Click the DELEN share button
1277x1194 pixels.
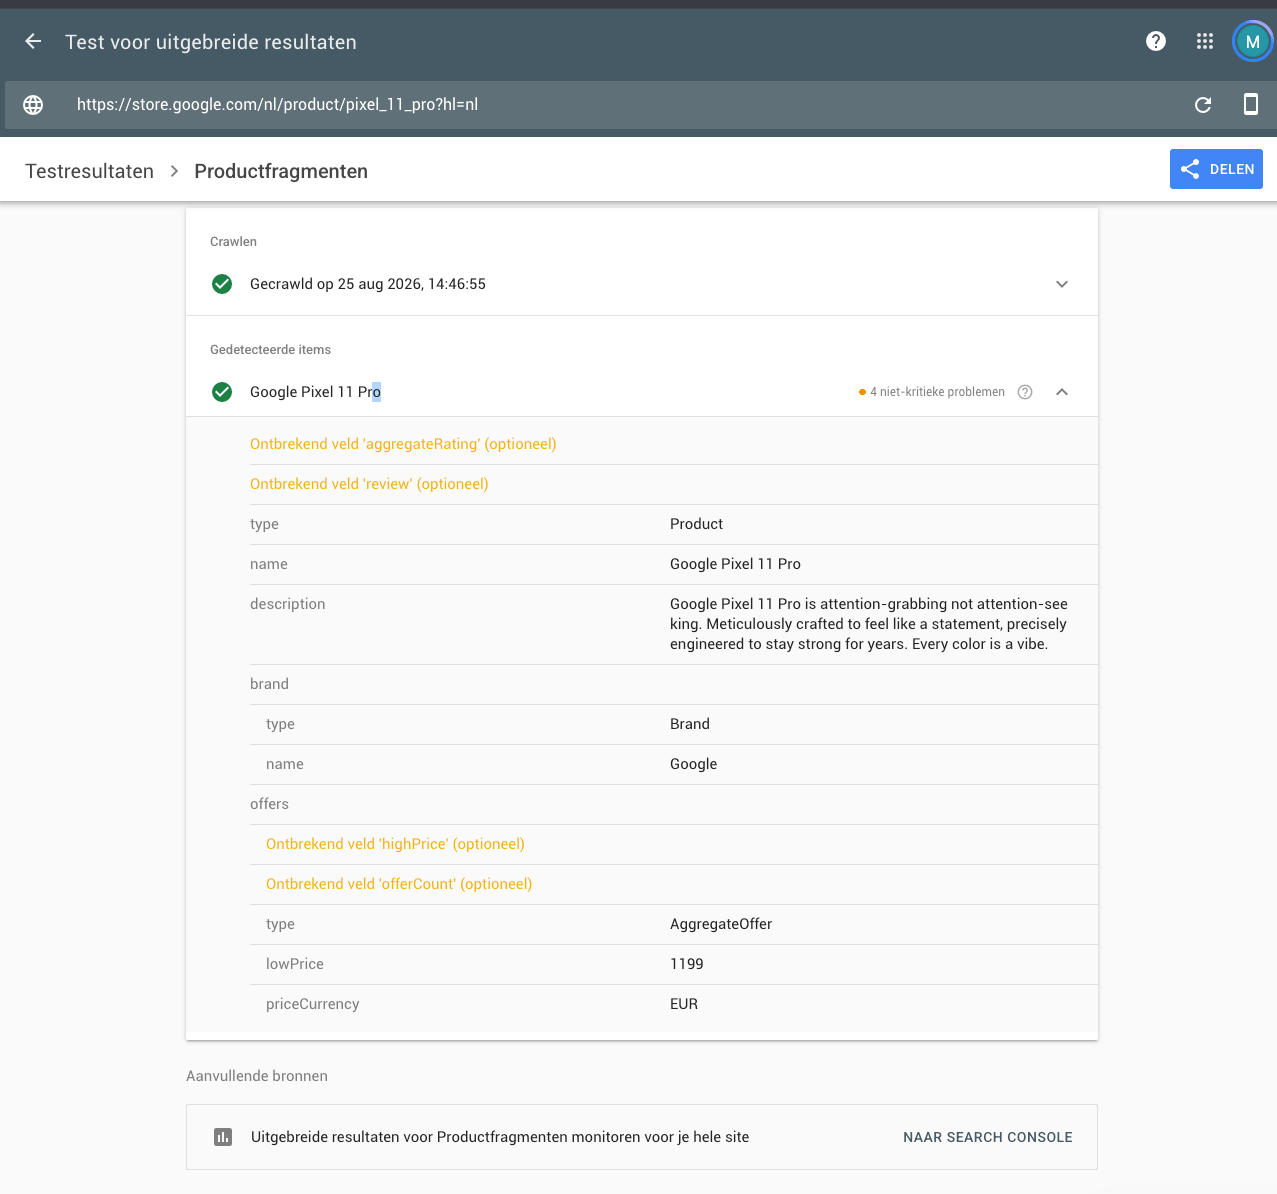pos(1216,169)
